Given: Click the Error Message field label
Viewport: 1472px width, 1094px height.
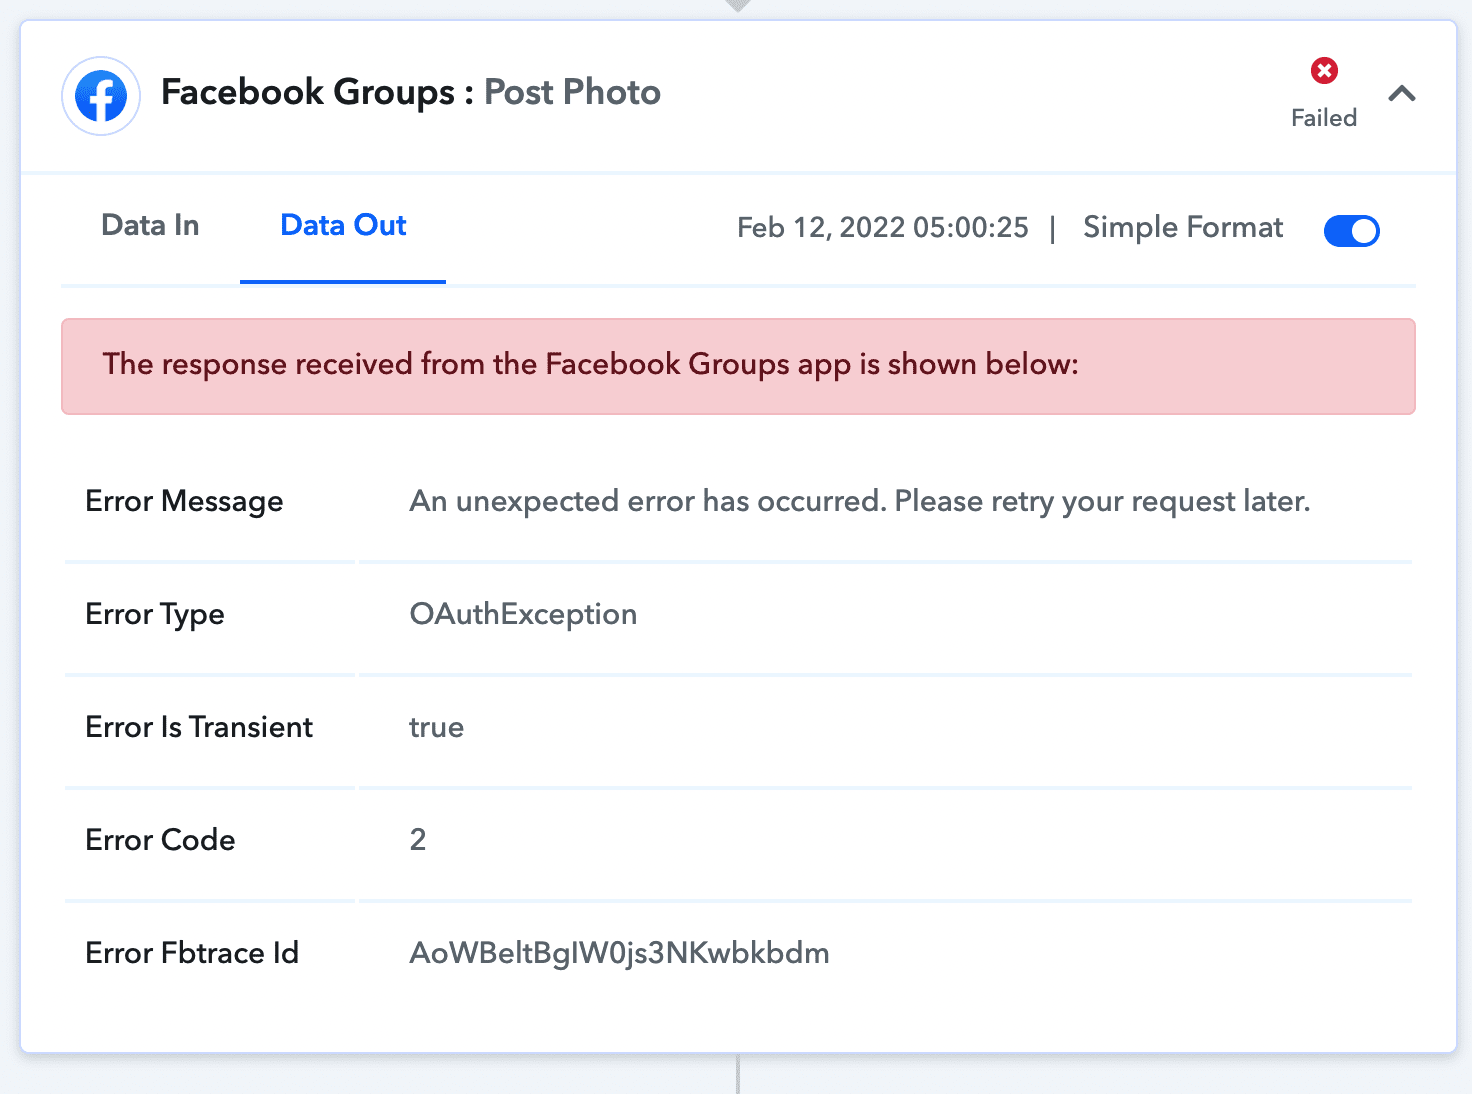Looking at the screenshot, I should click(x=184, y=501).
